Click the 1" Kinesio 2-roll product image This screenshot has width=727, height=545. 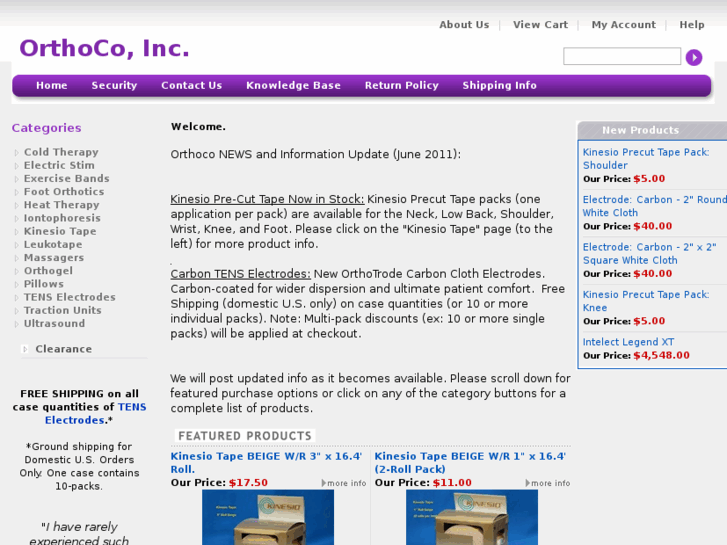pos(472,517)
